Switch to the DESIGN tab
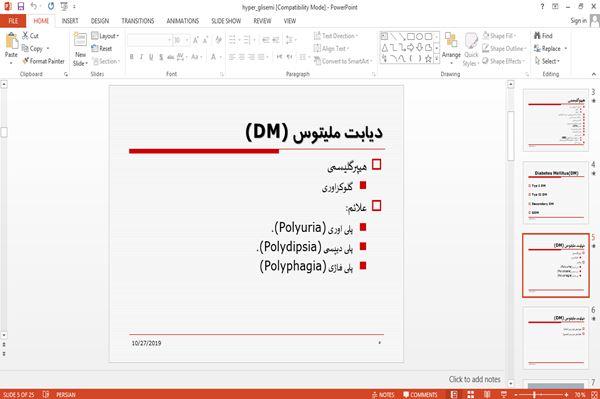This screenshot has height=399, width=600. point(100,21)
